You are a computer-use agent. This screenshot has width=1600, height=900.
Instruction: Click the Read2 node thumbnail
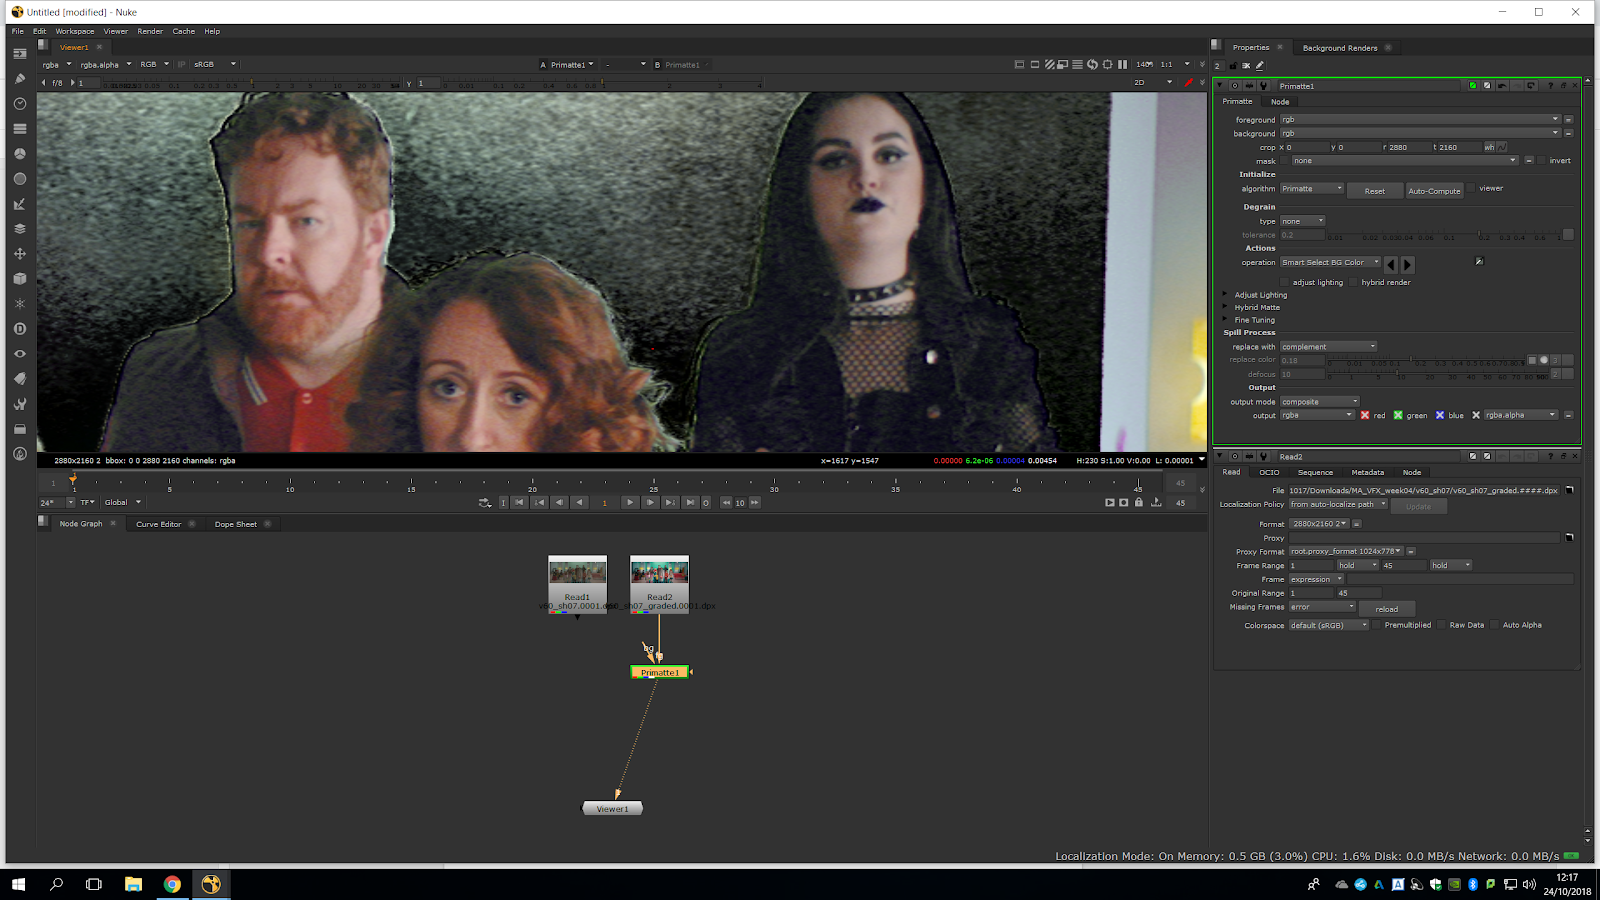point(659,573)
